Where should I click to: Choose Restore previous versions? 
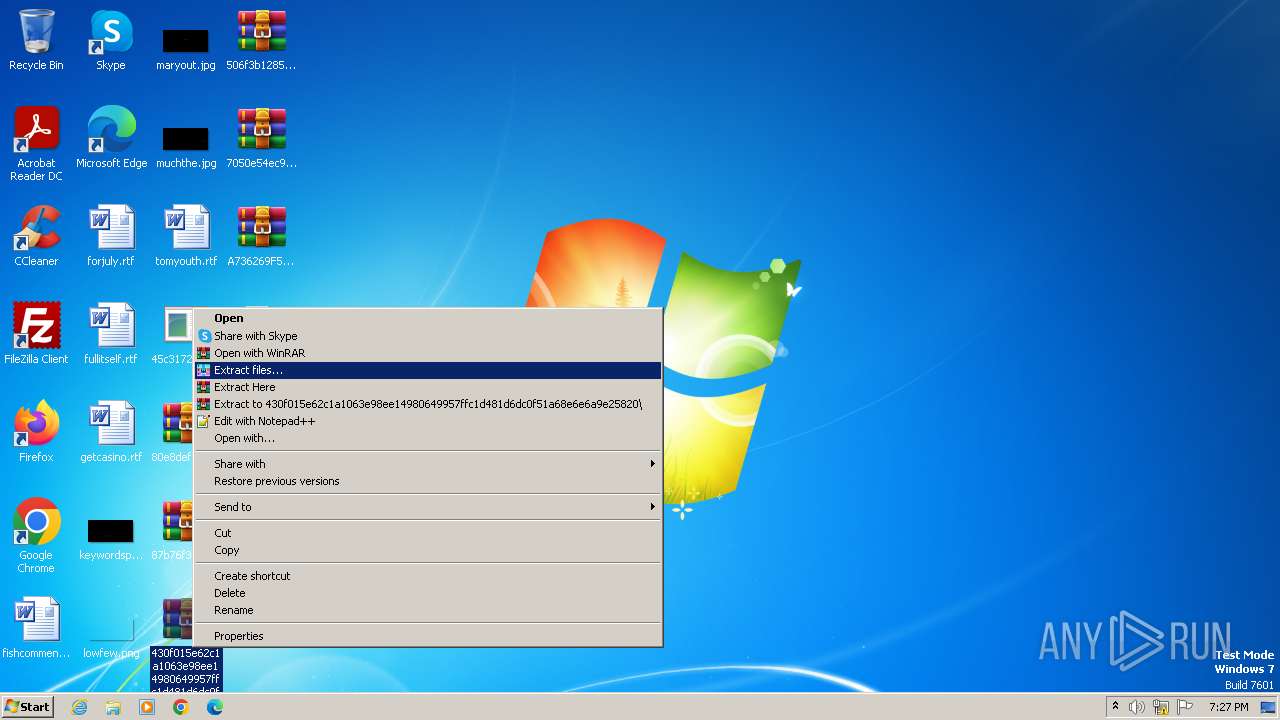pyautogui.click(x=428, y=481)
